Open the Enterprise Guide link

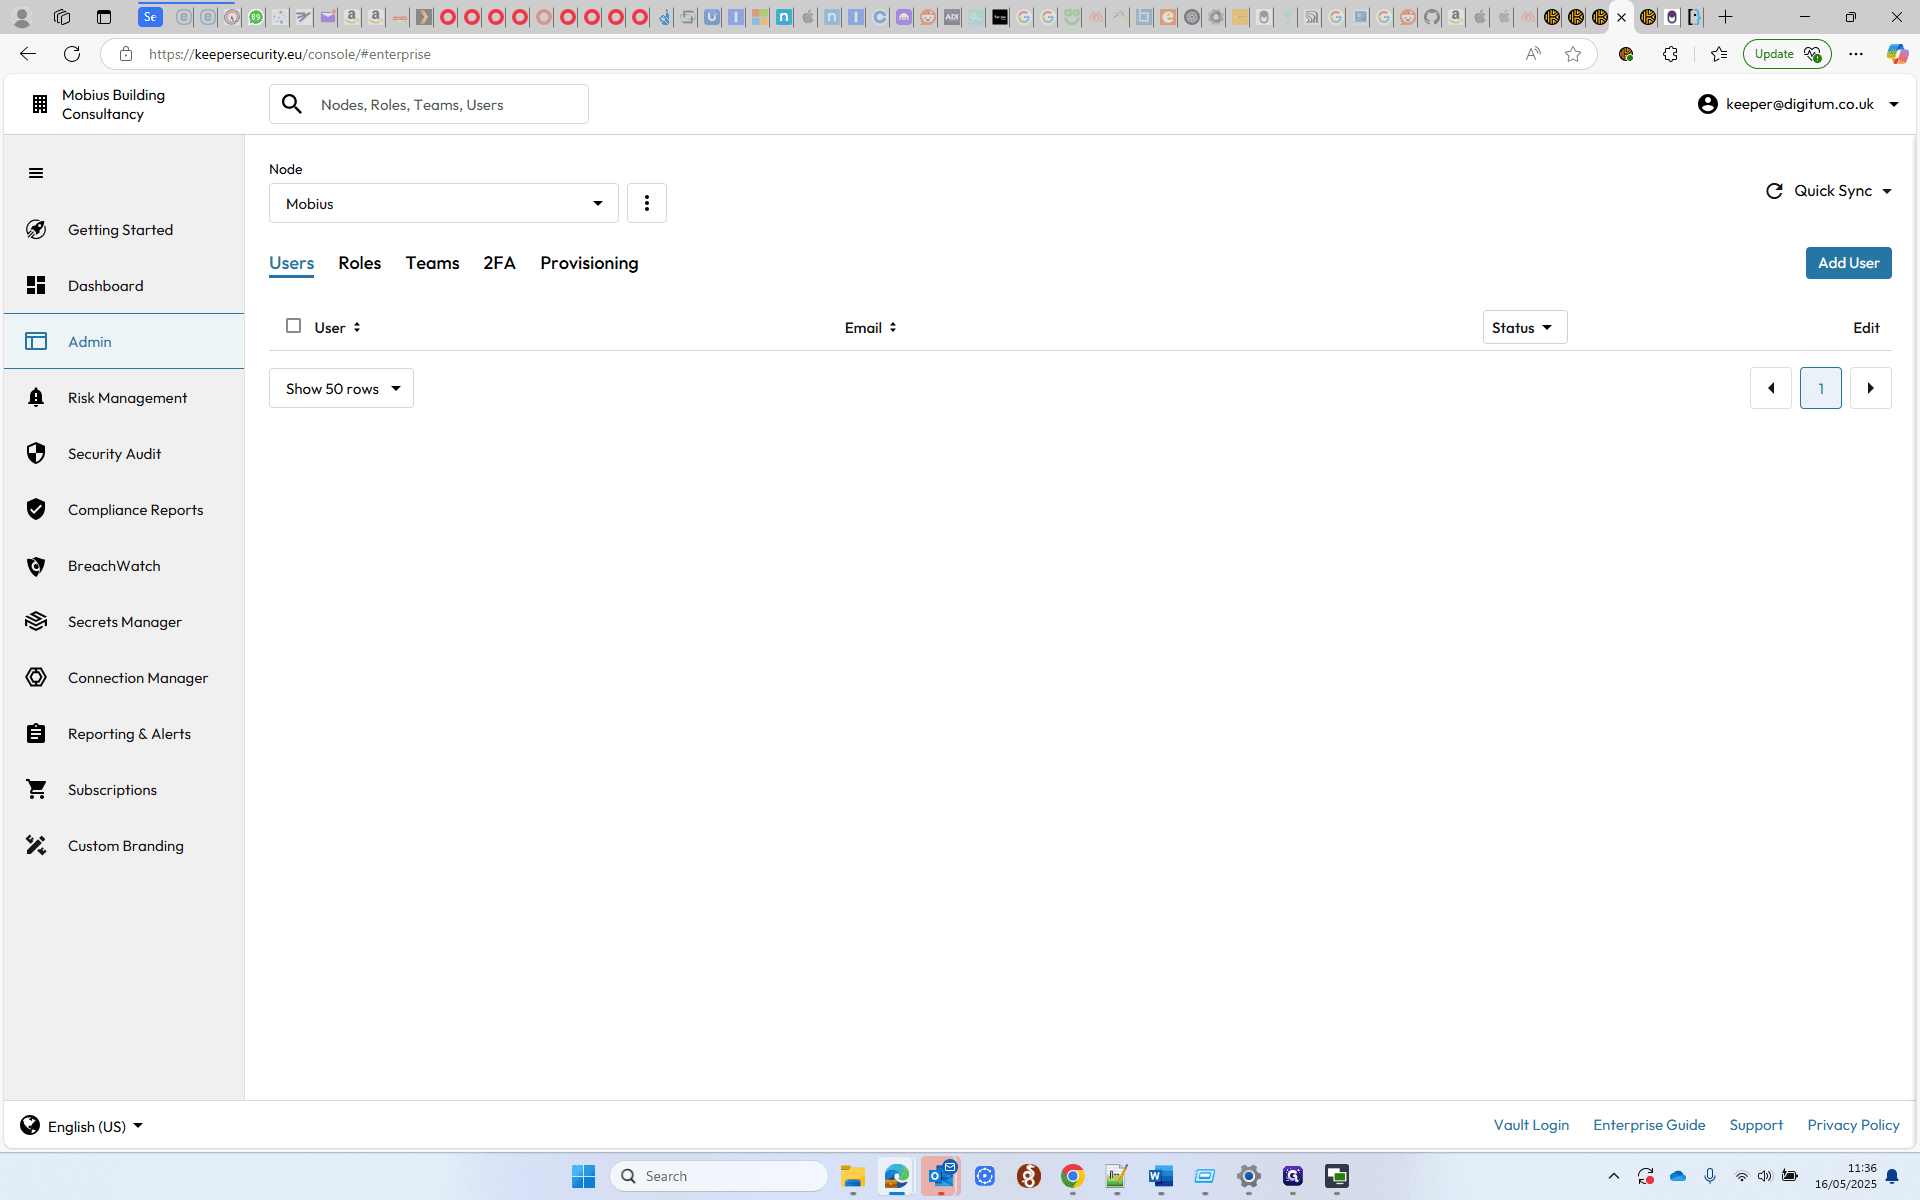click(1649, 1125)
